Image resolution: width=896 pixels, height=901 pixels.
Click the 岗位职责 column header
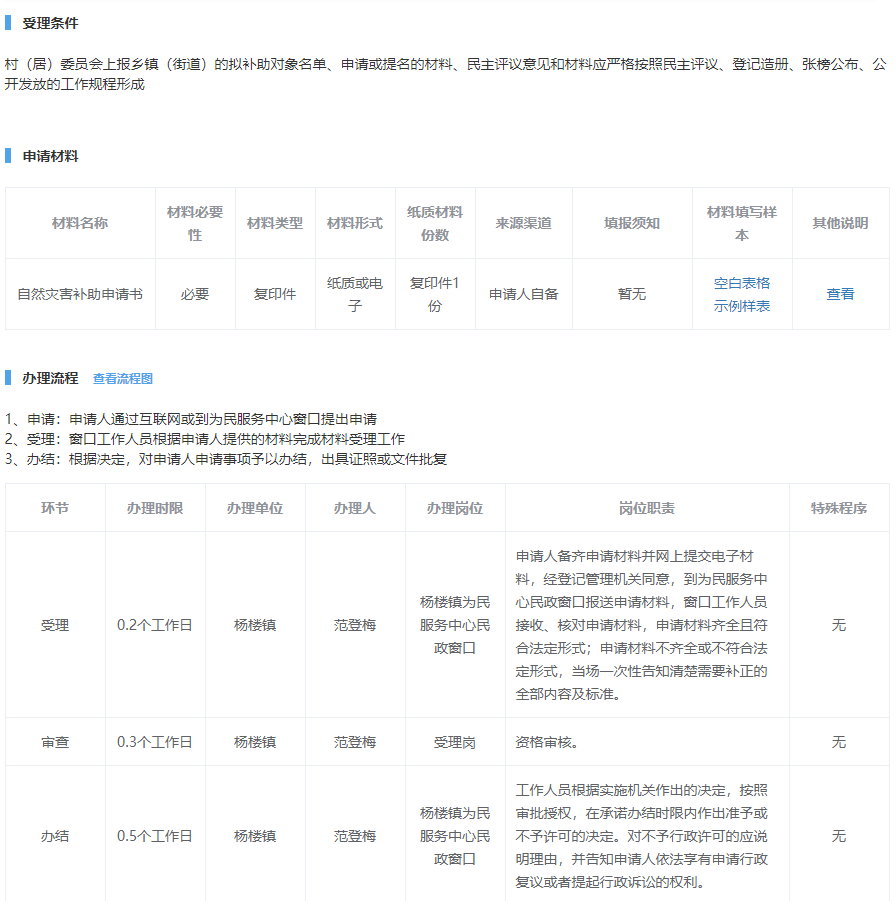(x=647, y=508)
